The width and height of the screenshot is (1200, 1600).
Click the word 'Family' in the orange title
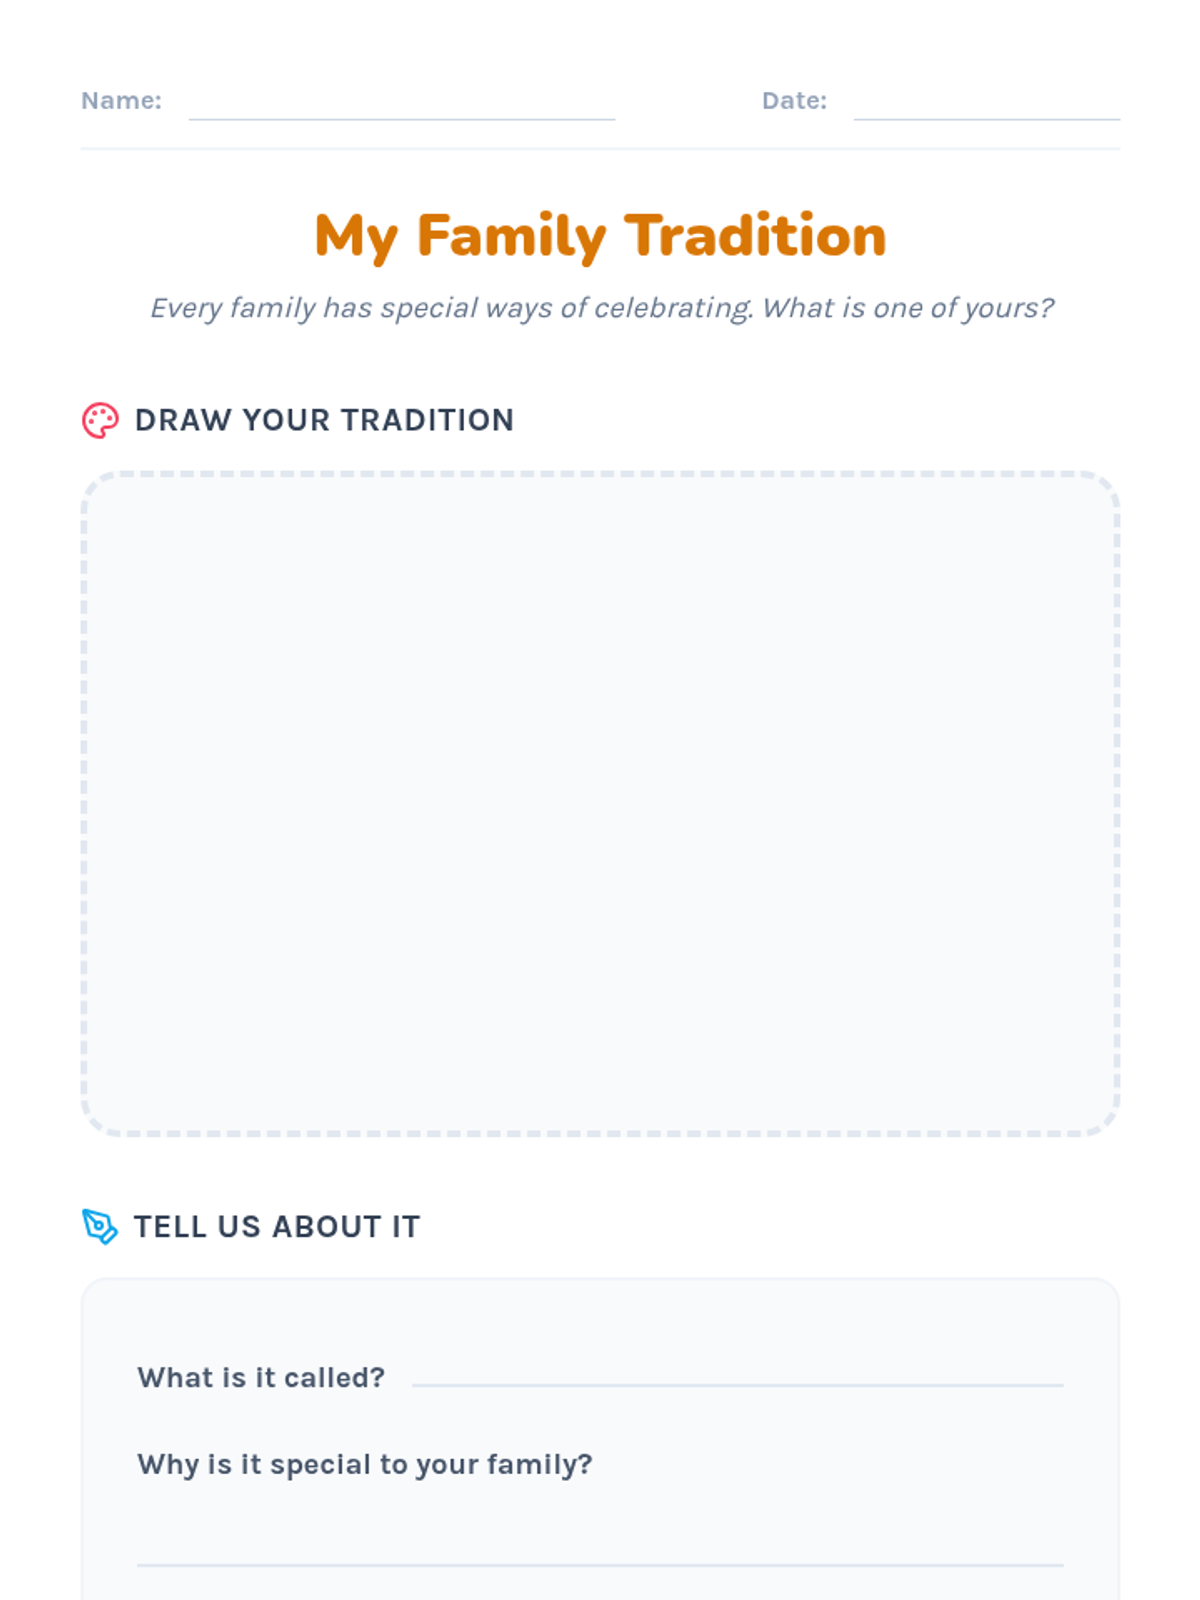tap(511, 238)
